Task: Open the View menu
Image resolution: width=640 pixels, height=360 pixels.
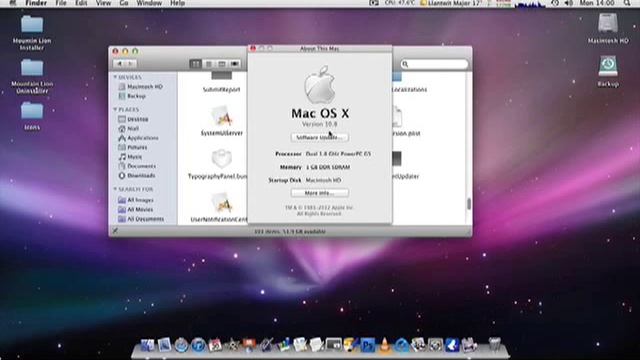Action: pyautogui.click(x=103, y=3)
